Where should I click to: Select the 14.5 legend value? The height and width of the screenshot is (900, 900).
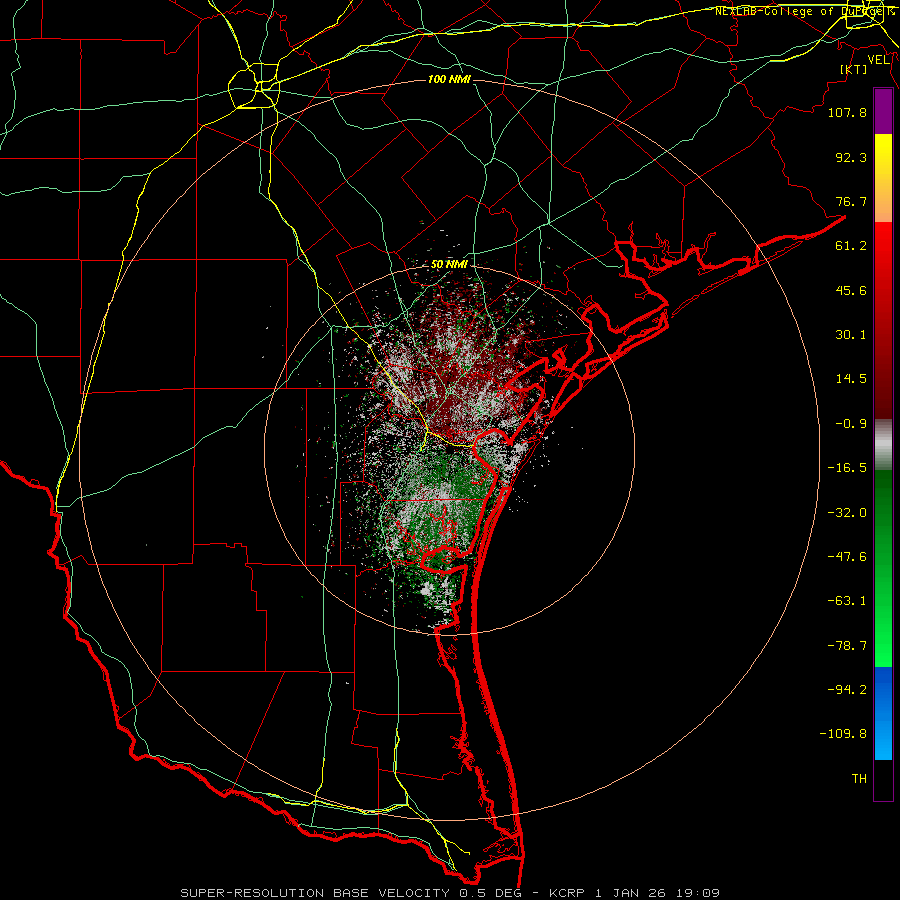(x=851, y=379)
